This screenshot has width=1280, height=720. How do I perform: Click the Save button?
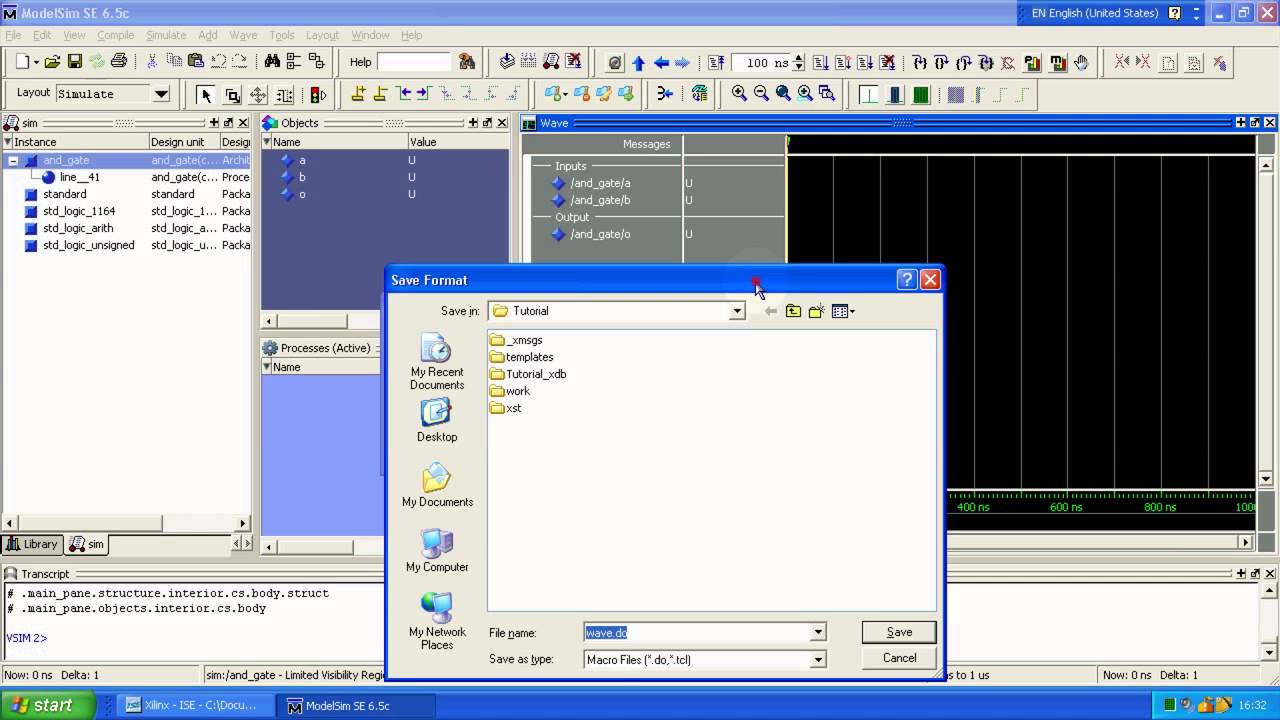pos(899,632)
